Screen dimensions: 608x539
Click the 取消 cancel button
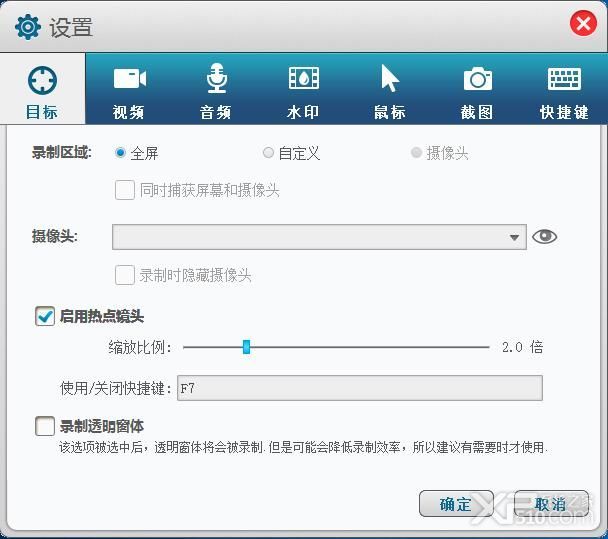pos(551,504)
